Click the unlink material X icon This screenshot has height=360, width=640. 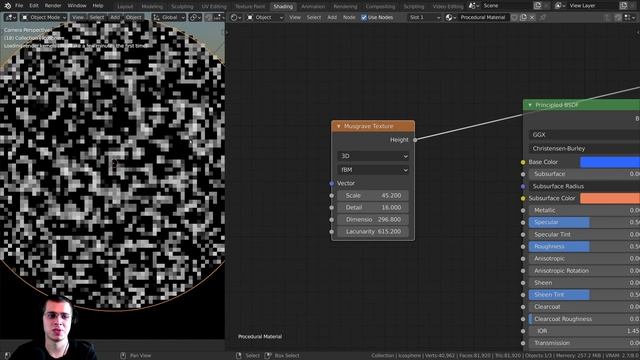[532, 18]
